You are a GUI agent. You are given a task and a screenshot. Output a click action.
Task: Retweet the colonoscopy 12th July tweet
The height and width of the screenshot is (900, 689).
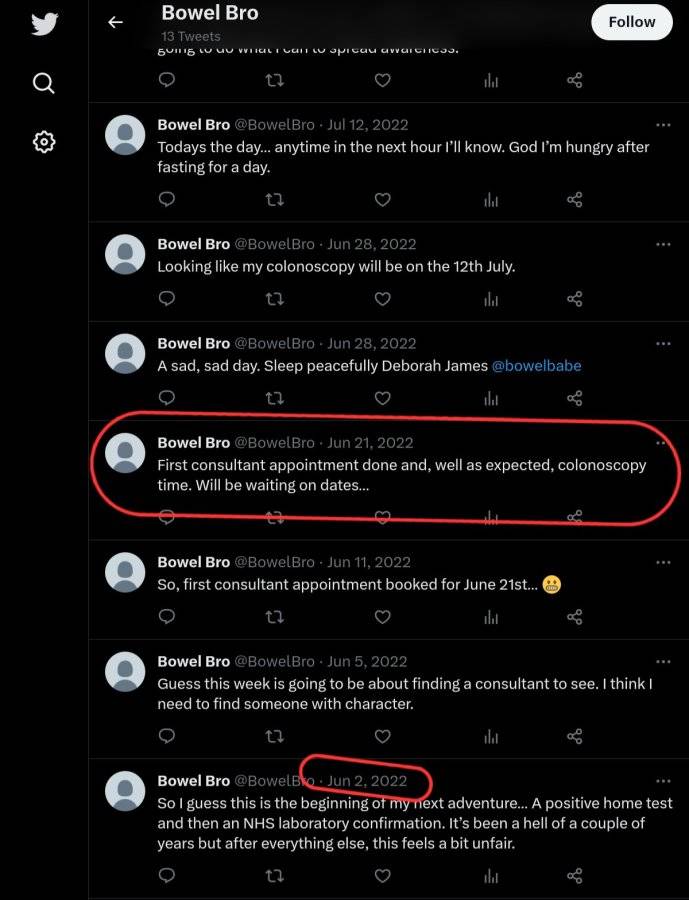click(274, 298)
